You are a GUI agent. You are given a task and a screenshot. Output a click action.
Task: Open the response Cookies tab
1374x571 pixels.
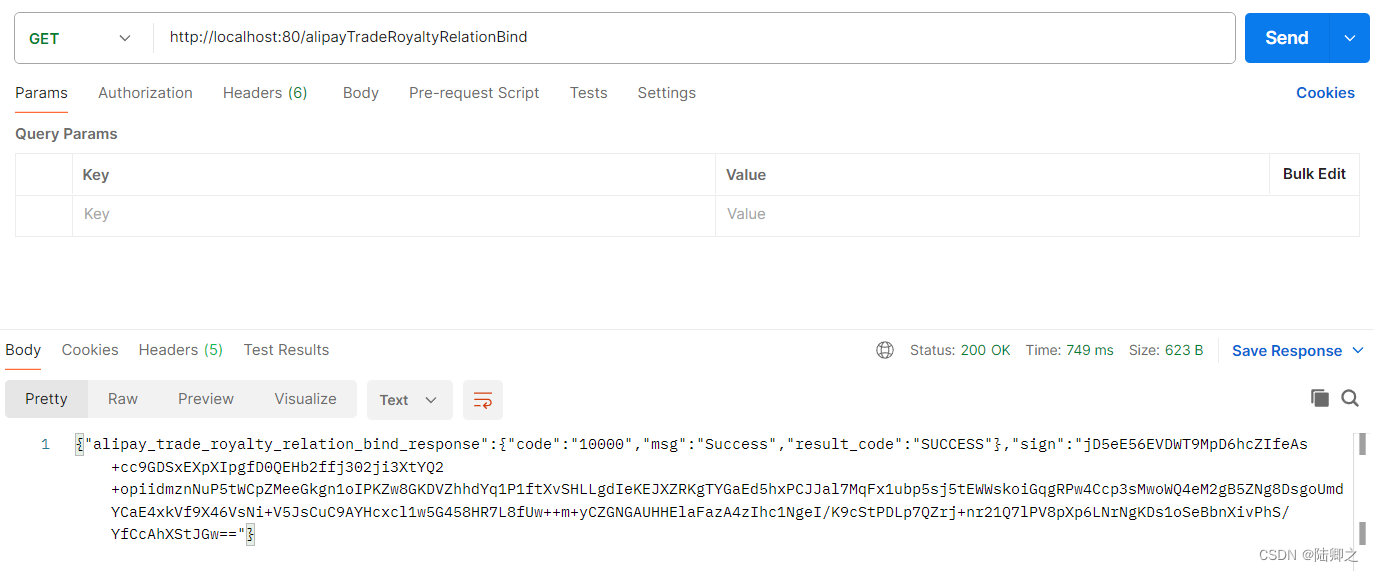(x=90, y=350)
